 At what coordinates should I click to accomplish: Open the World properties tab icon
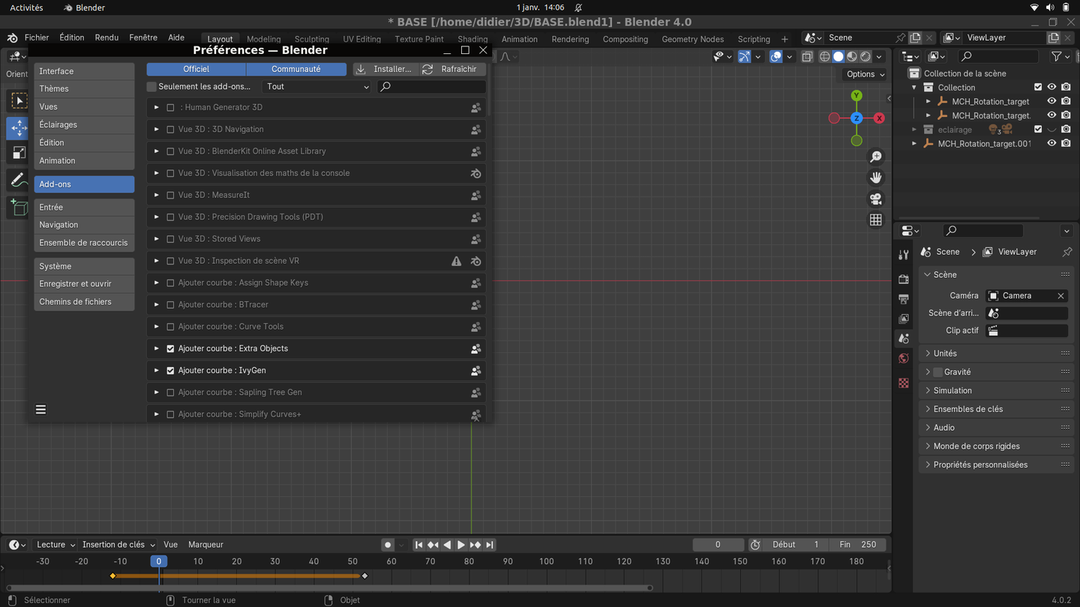pyautogui.click(x=904, y=359)
